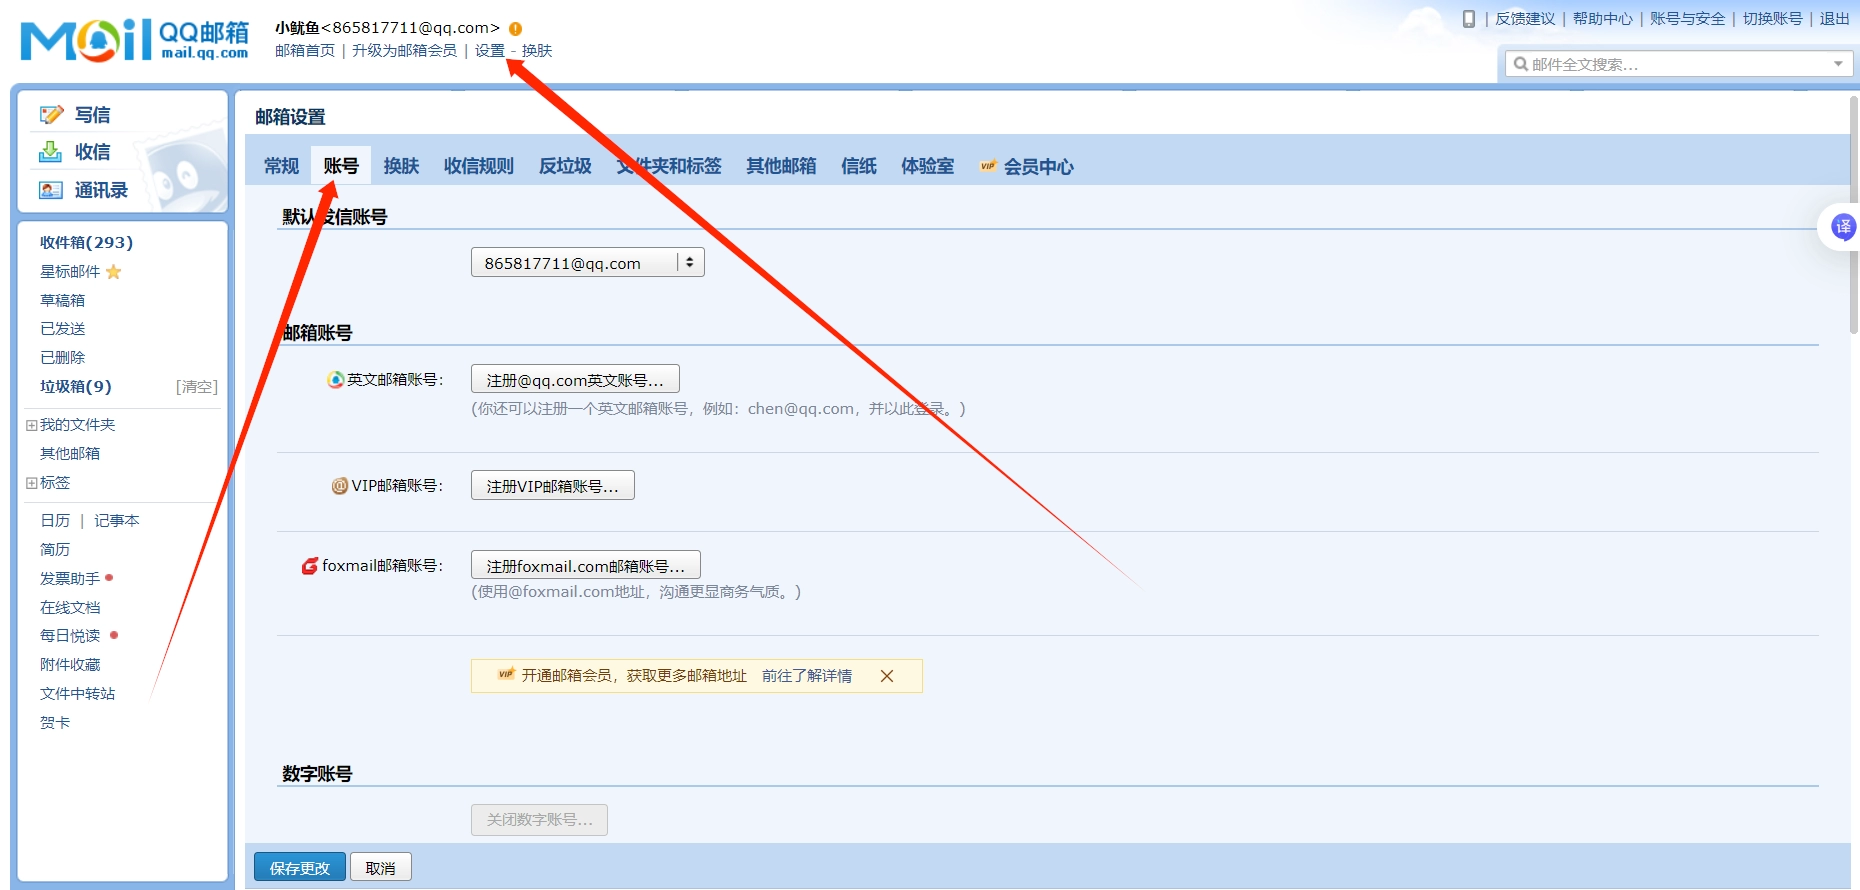Screen dimensions: 1860x890
Task: Click the 取消 button
Action: 381,868
